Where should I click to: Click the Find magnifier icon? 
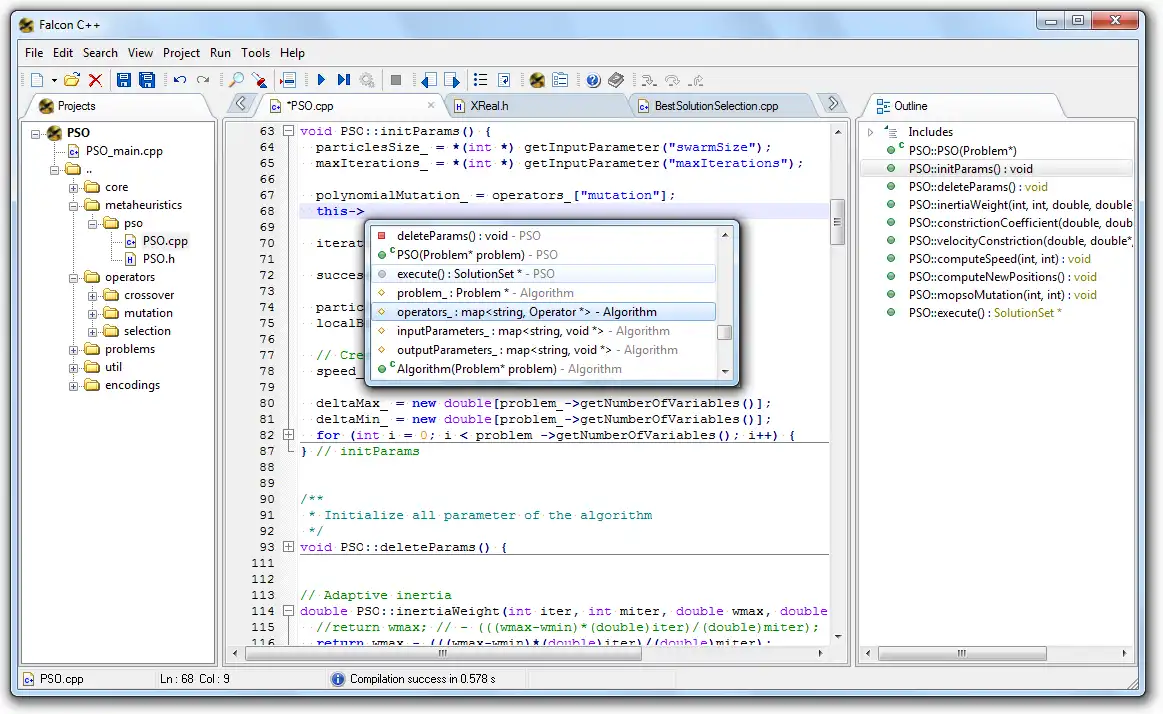click(237, 80)
